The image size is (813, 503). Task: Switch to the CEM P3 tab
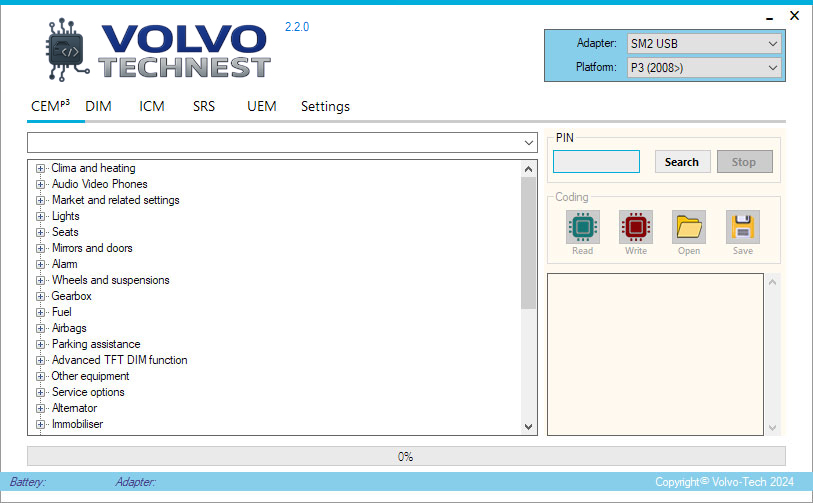(x=50, y=106)
